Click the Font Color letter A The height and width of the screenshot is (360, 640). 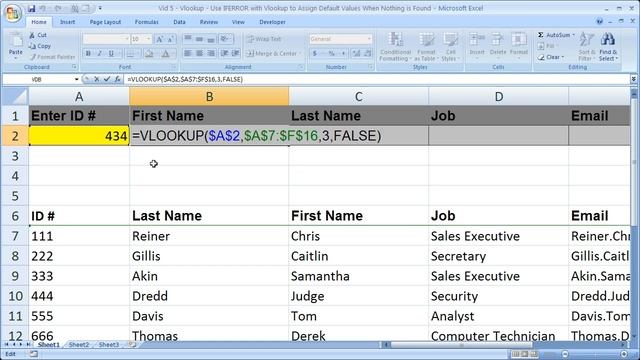166,53
